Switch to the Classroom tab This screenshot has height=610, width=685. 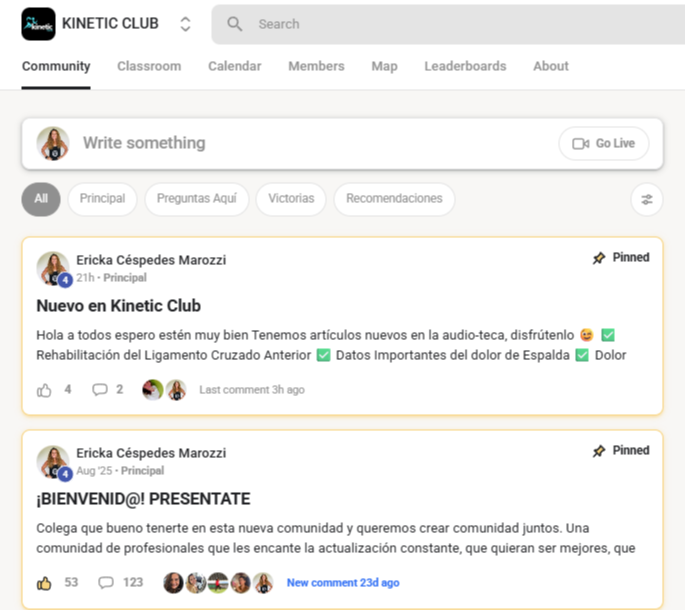tap(149, 66)
